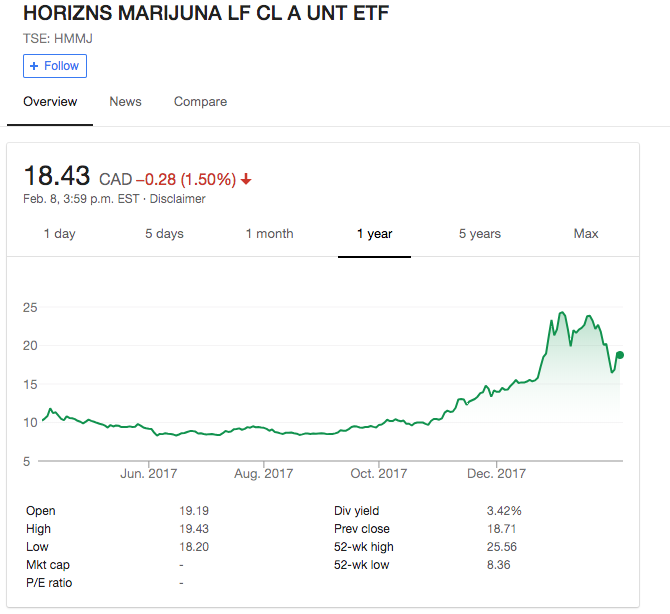Show the Max chart range

586,234
